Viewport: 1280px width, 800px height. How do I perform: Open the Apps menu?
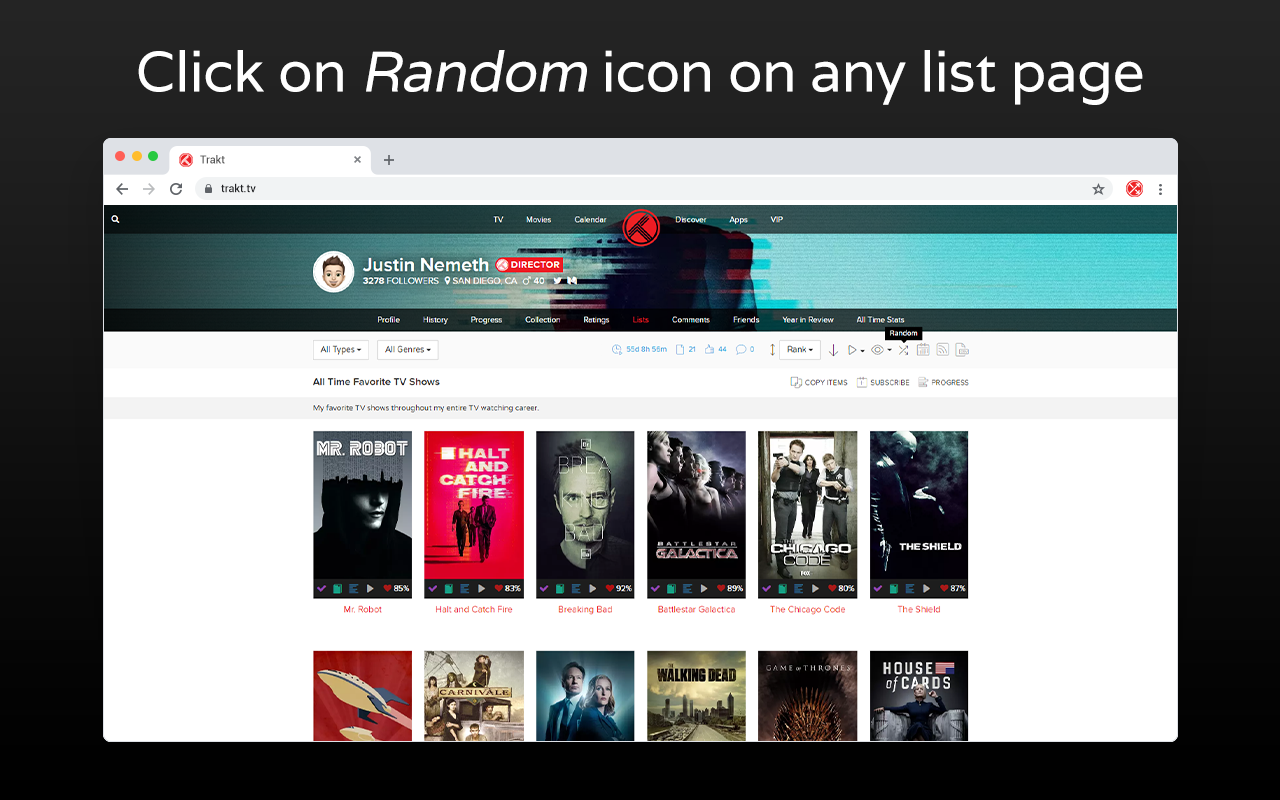tap(739, 220)
